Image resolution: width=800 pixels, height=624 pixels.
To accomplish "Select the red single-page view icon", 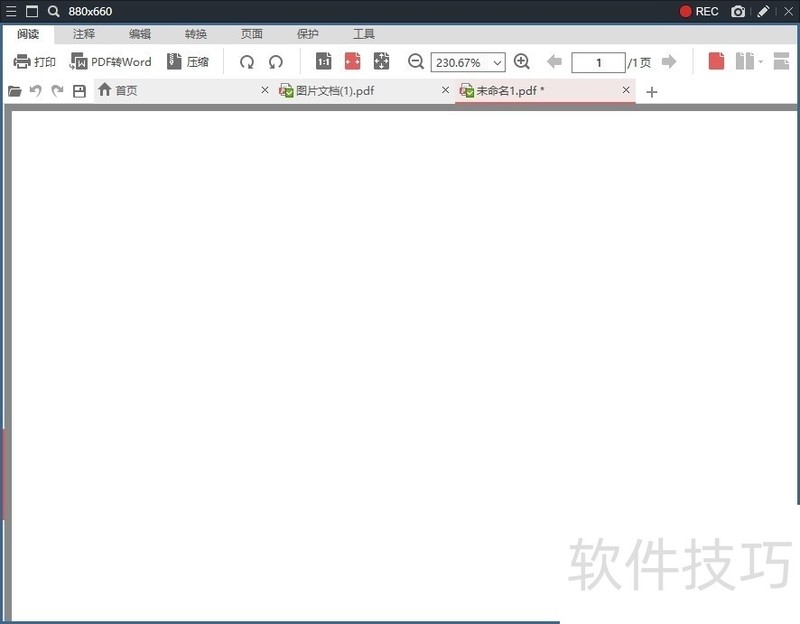I will click(716, 61).
